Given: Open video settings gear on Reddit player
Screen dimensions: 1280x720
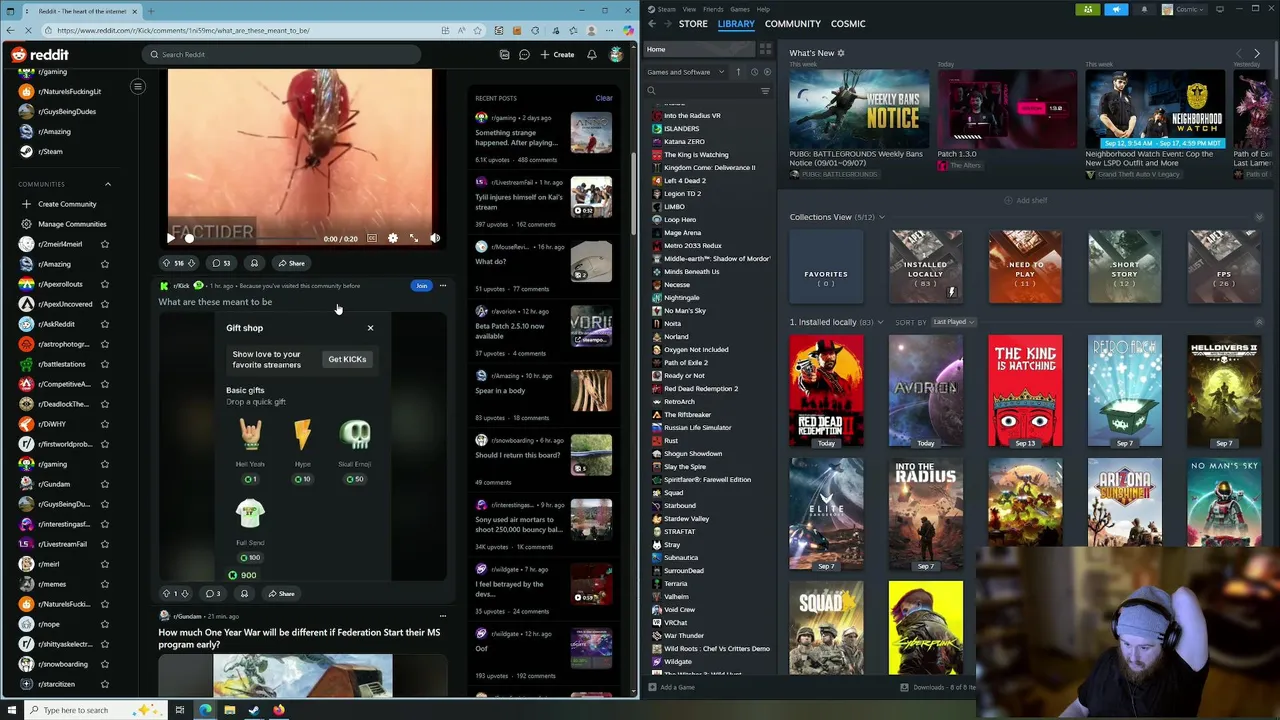Looking at the screenshot, I should click(392, 238).
